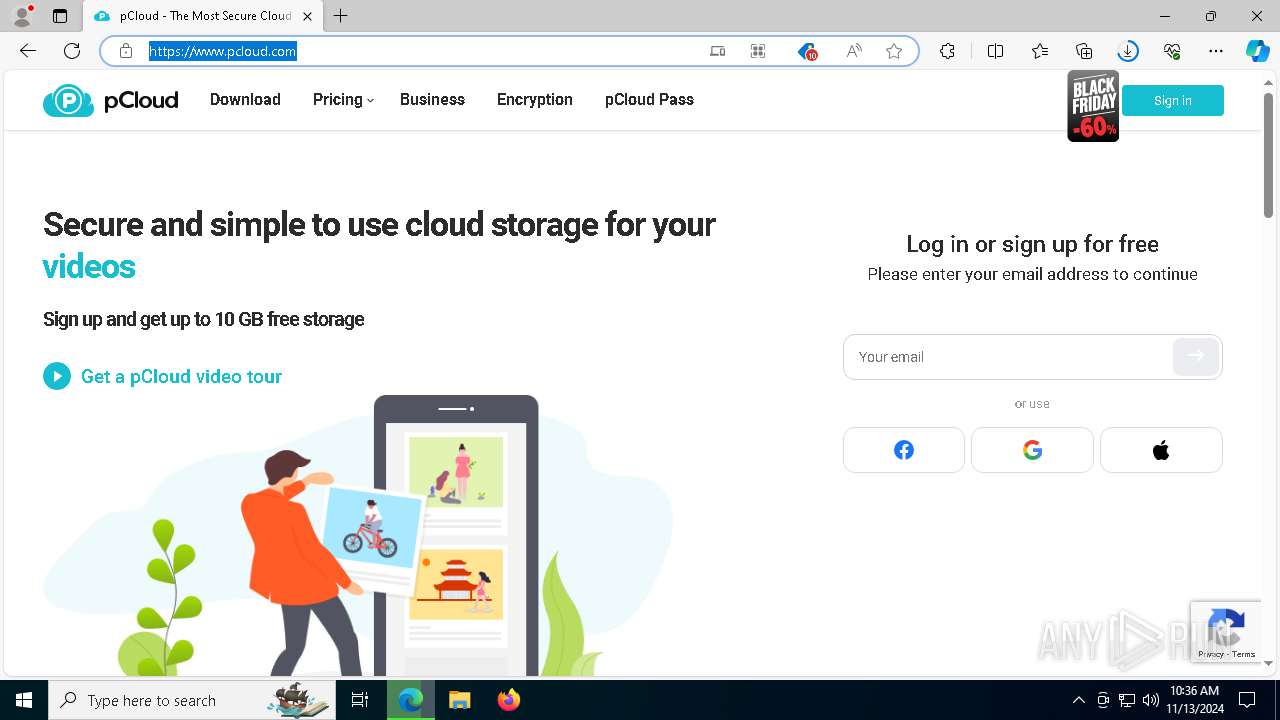Open Microsoft Edge taskbar icon

coord(411,700)
